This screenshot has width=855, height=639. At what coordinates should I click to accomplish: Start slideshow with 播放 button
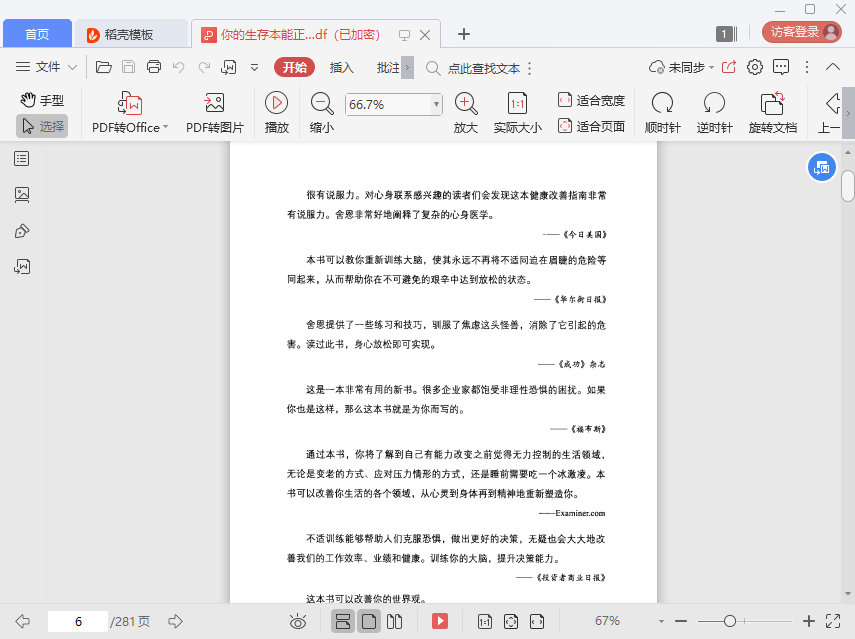tap(276, 113)
